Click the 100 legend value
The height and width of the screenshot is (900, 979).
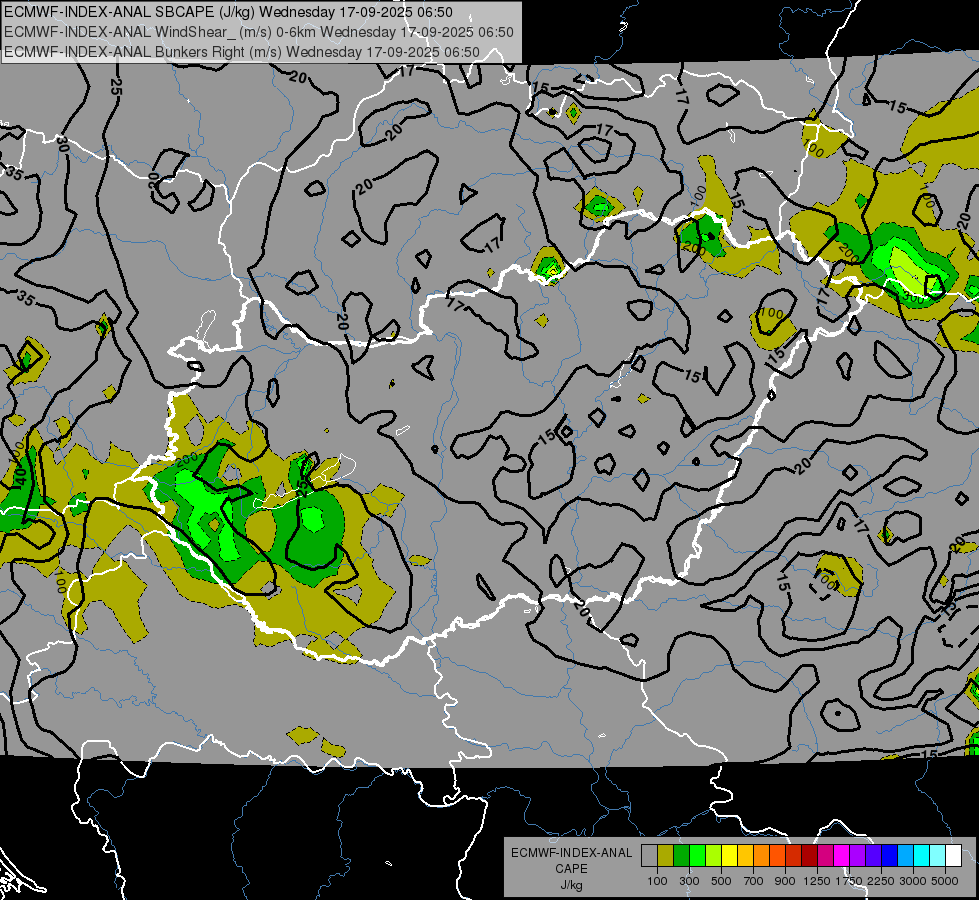[657, 881]
